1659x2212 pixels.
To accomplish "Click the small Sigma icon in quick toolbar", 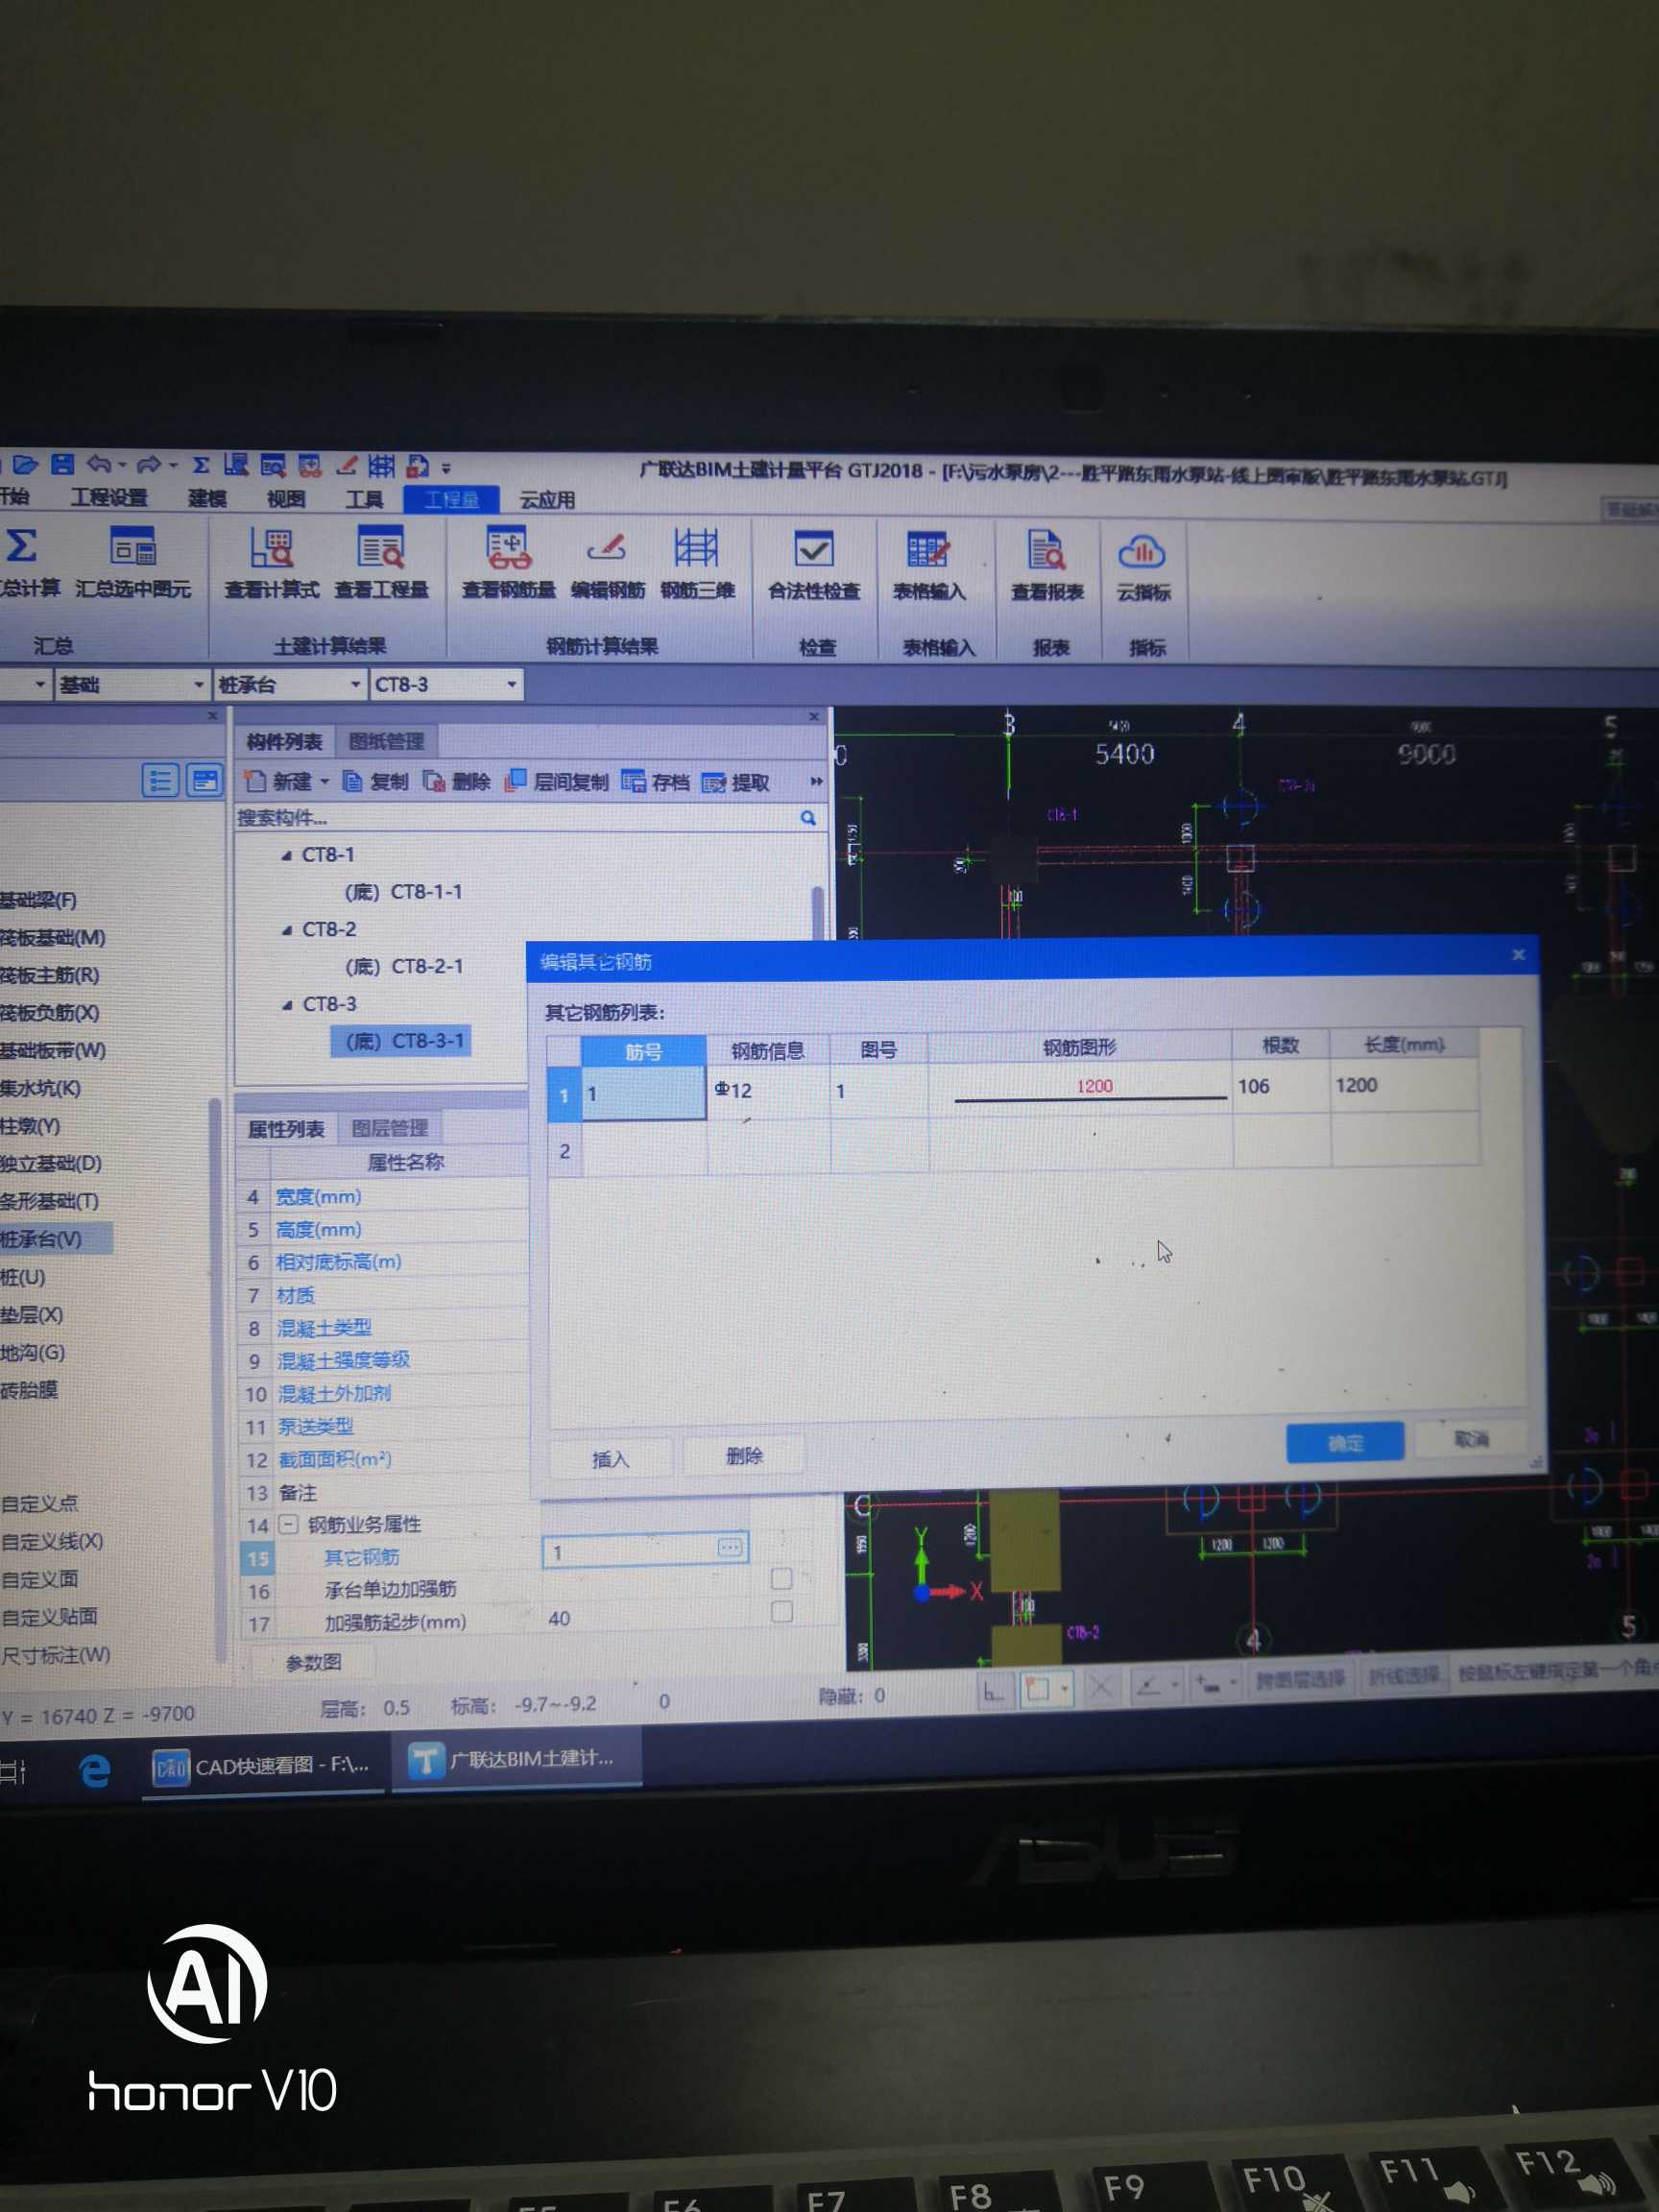I will pos(201,465).
